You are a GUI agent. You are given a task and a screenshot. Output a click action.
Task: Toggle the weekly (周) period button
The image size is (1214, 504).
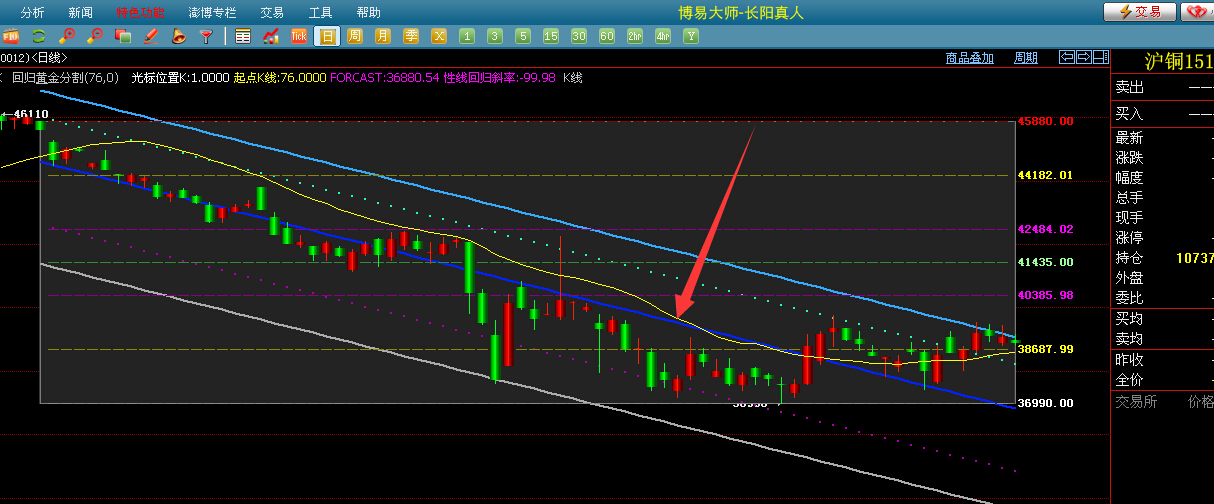pos(355,36)
